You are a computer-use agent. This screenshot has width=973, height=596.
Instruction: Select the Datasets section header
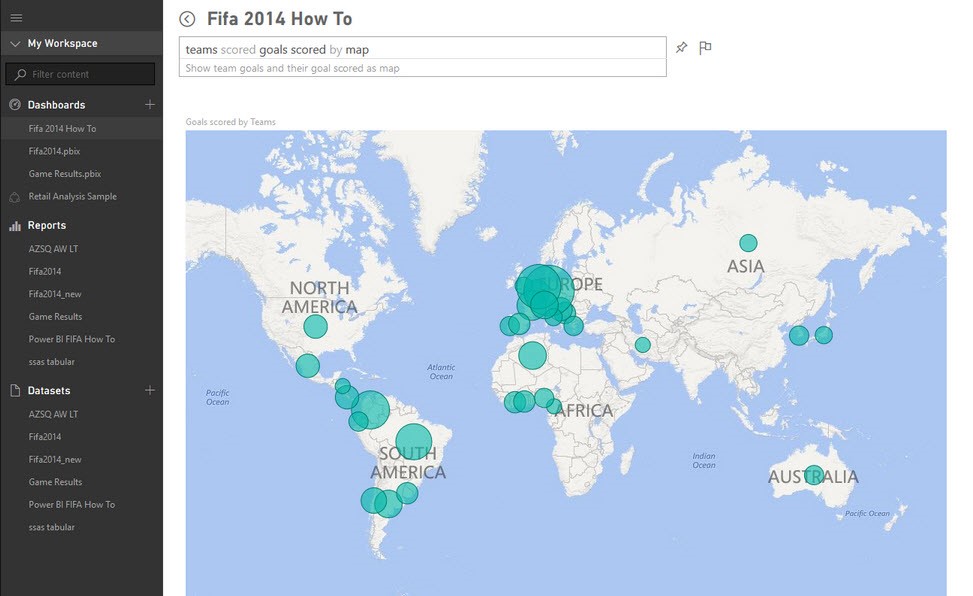[48, 391]
